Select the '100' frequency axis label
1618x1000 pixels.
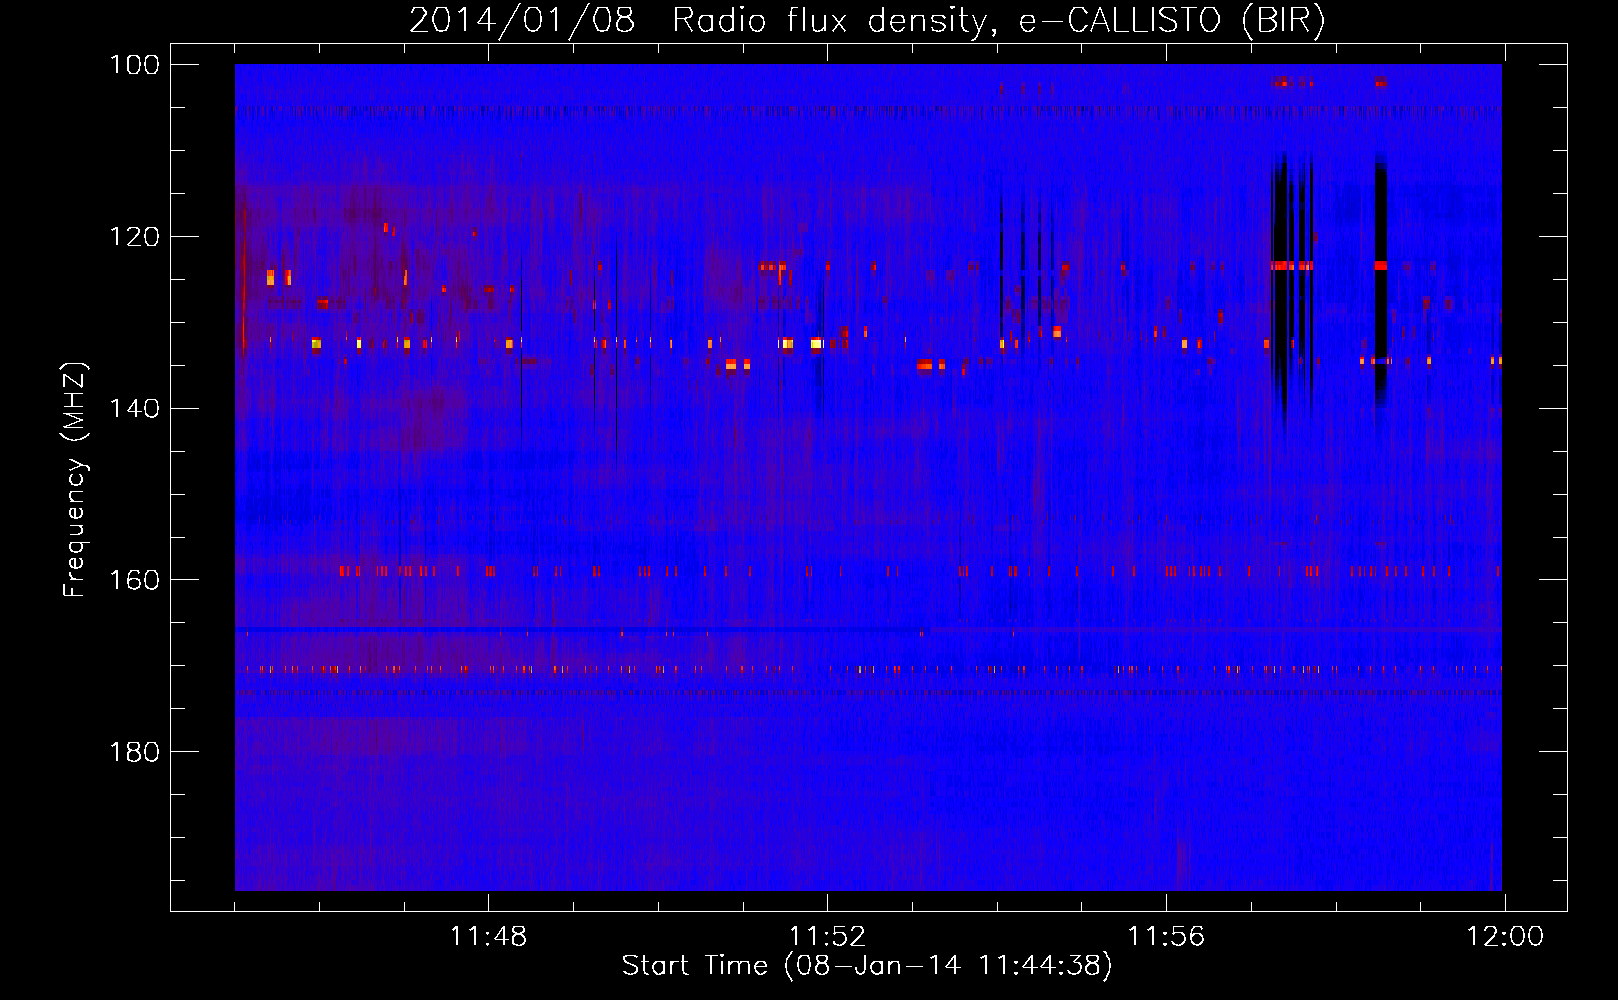(135, 65)
